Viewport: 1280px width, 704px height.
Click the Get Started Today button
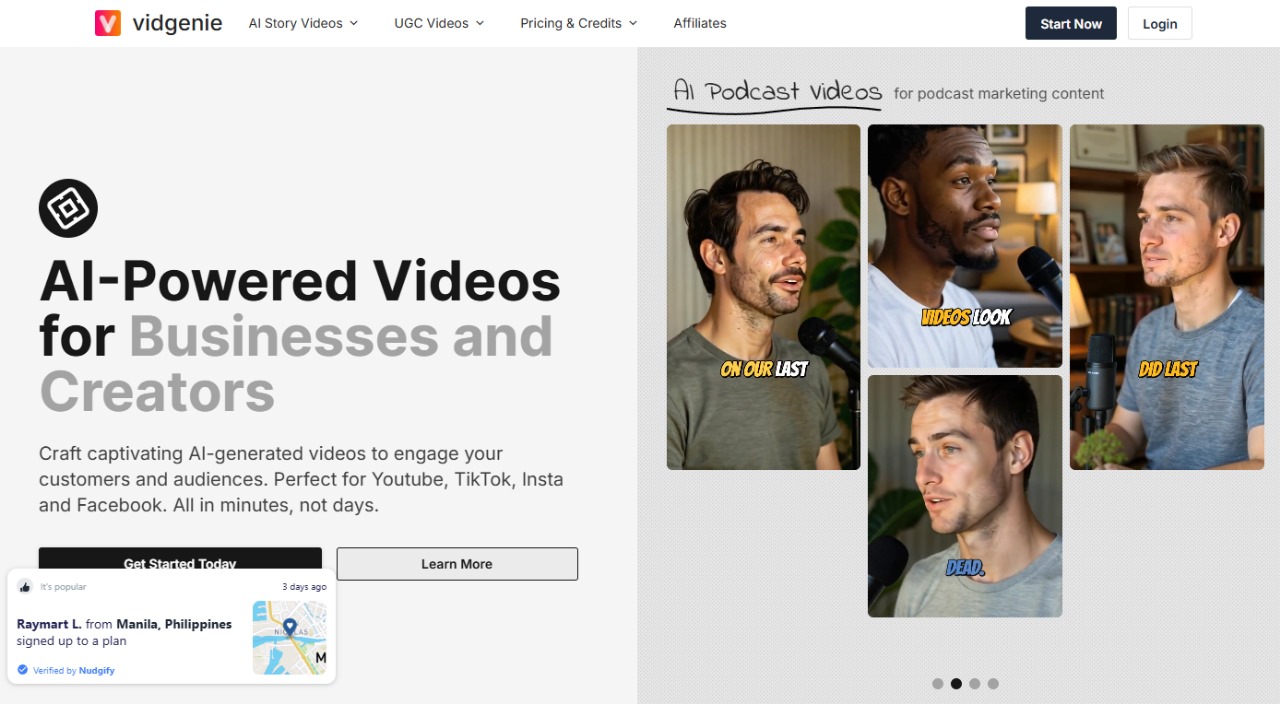[x=180, y=560]
